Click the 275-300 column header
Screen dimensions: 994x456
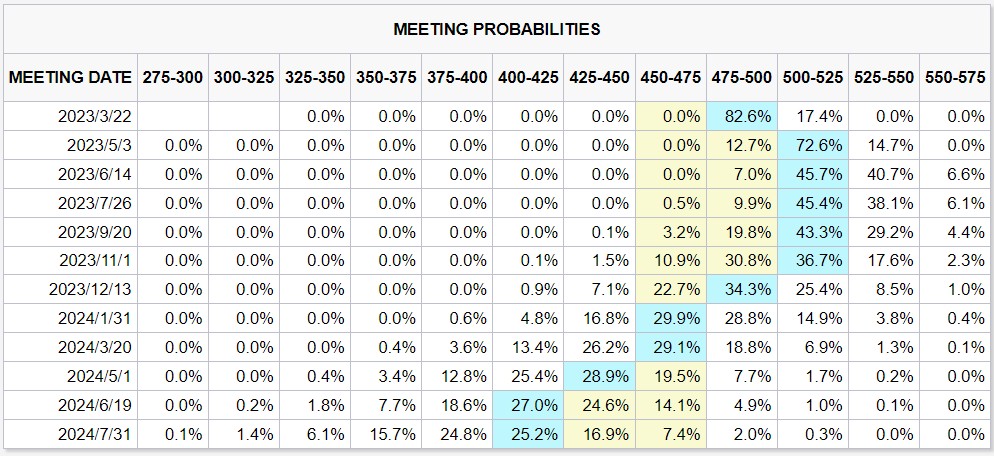pos(172,77)
